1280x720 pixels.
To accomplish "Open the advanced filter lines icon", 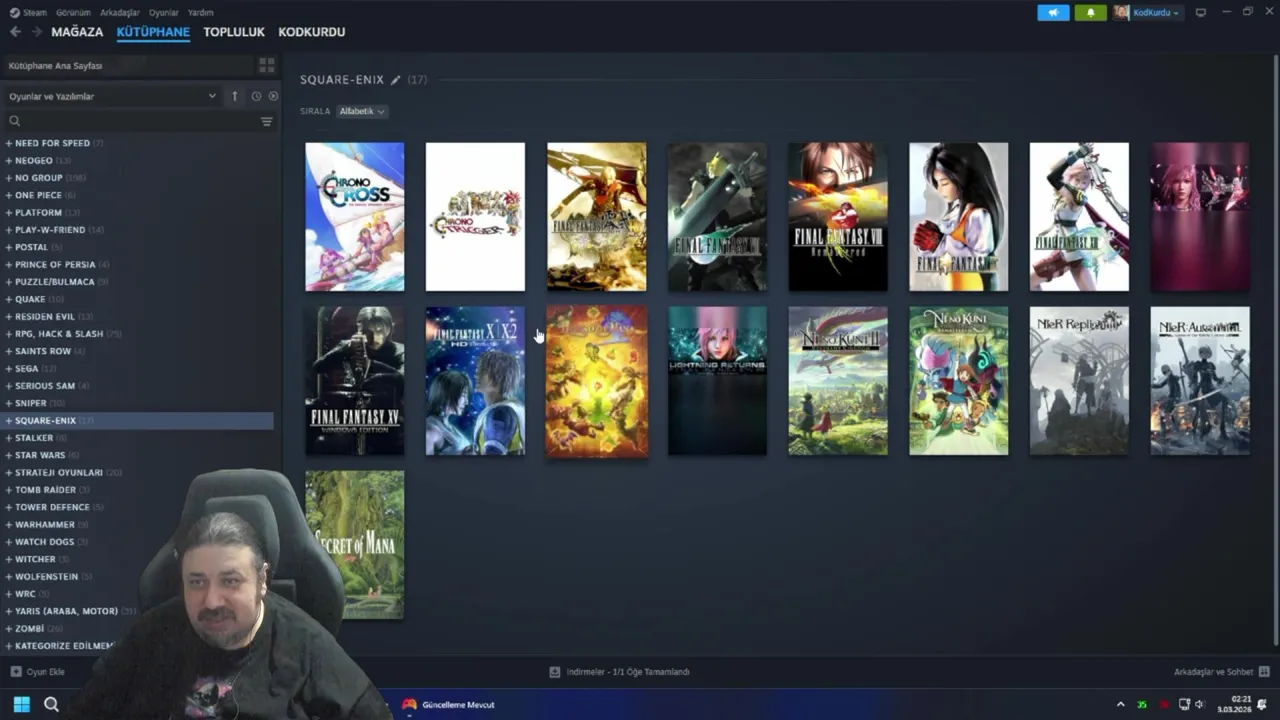I will (267, 121).
